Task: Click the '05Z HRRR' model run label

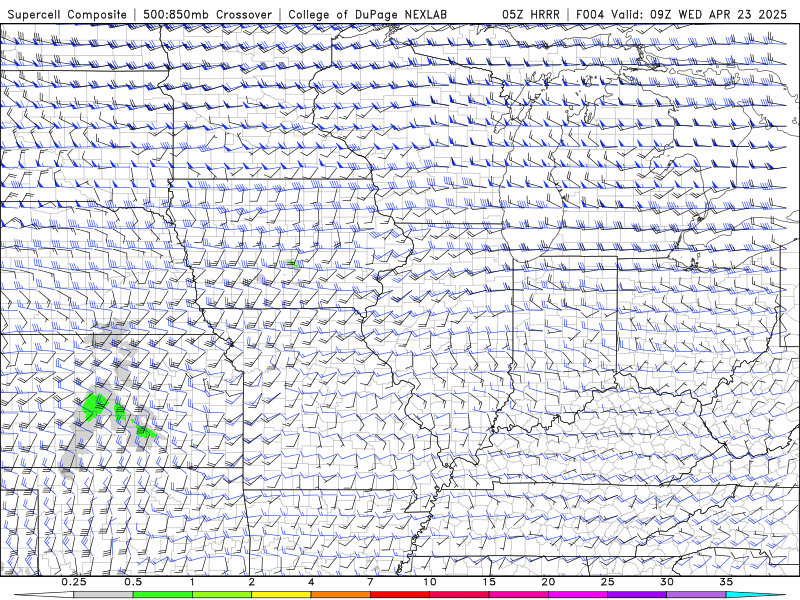Action: (531, 14)
